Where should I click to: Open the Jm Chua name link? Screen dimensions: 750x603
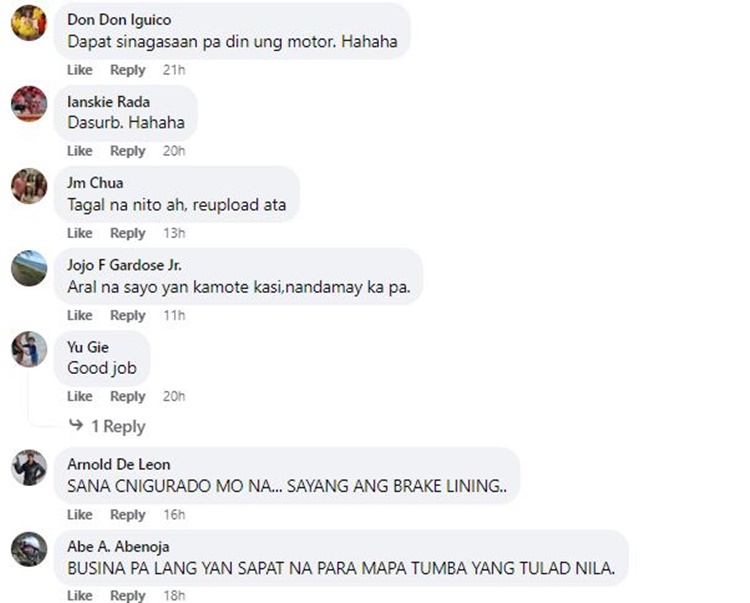coord(95,183)
